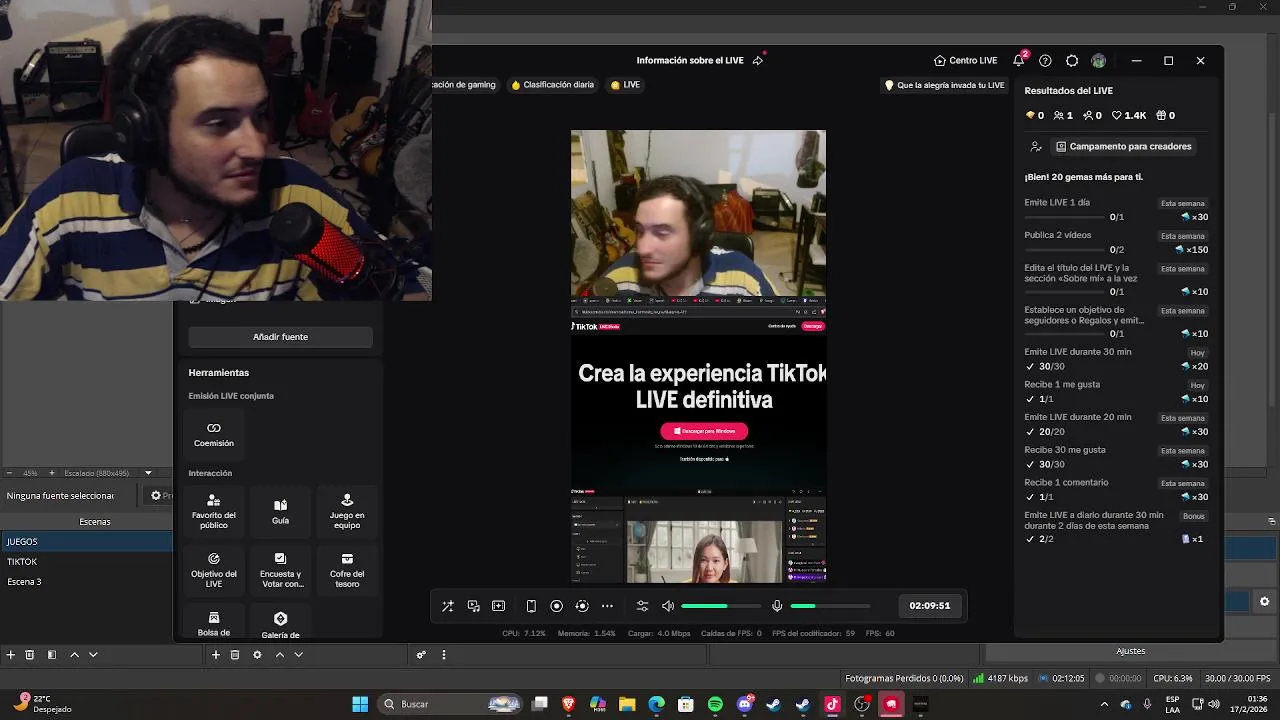Open Discord from taskbar
Image resolution: width=1280 pixels, height=720 pixels.
(x=744, y=704)
